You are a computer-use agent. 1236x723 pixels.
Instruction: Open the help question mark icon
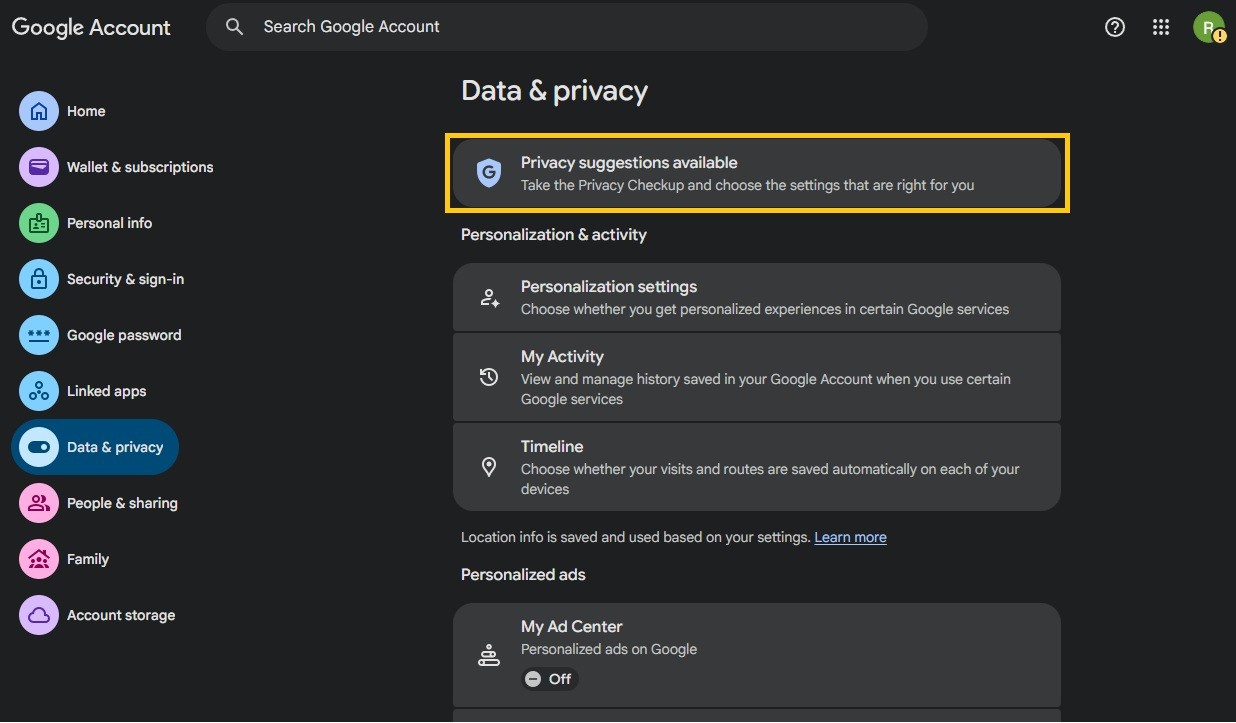click(1115, 27)
